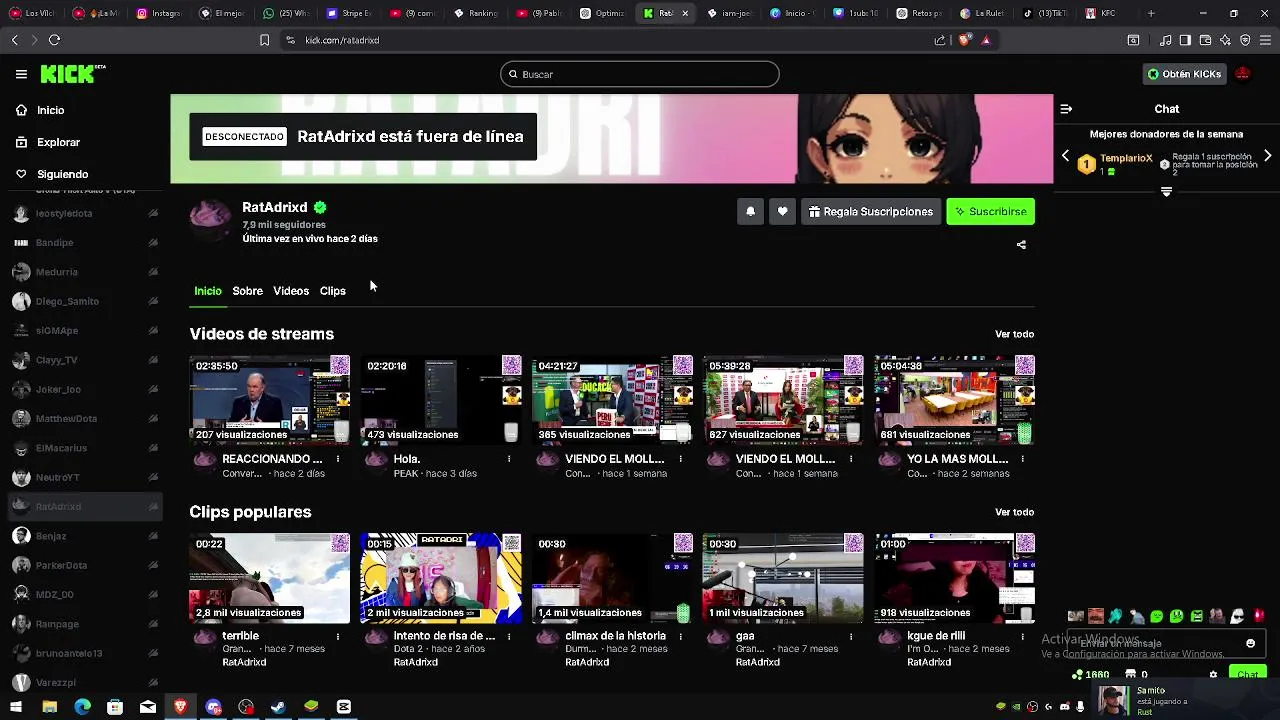Focus the Buscar search field
1280x720 pixels.
point(640,74)
